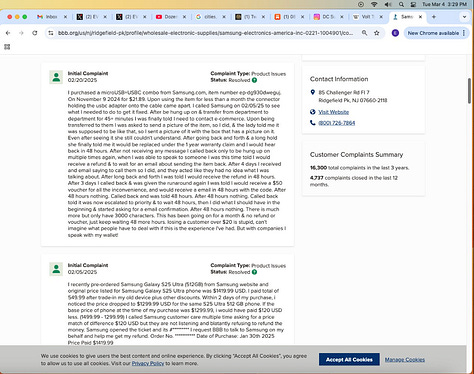Click the 02/05/2025 complaint user avatar
The width and height of the screenshot is (474, 374).
click(56, 269)
